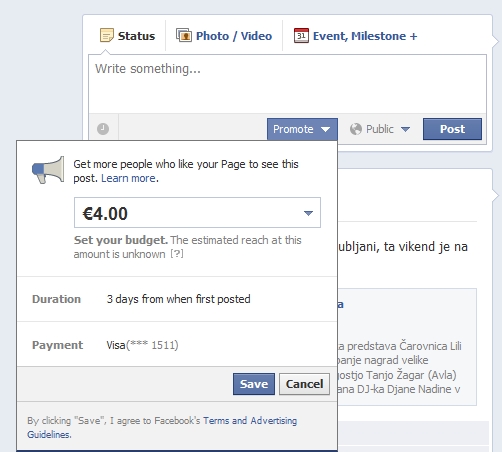This screenshot has height=452, width=502.
Task: Switch to the Photo / Video tab
Action: [x=224, y=36]
